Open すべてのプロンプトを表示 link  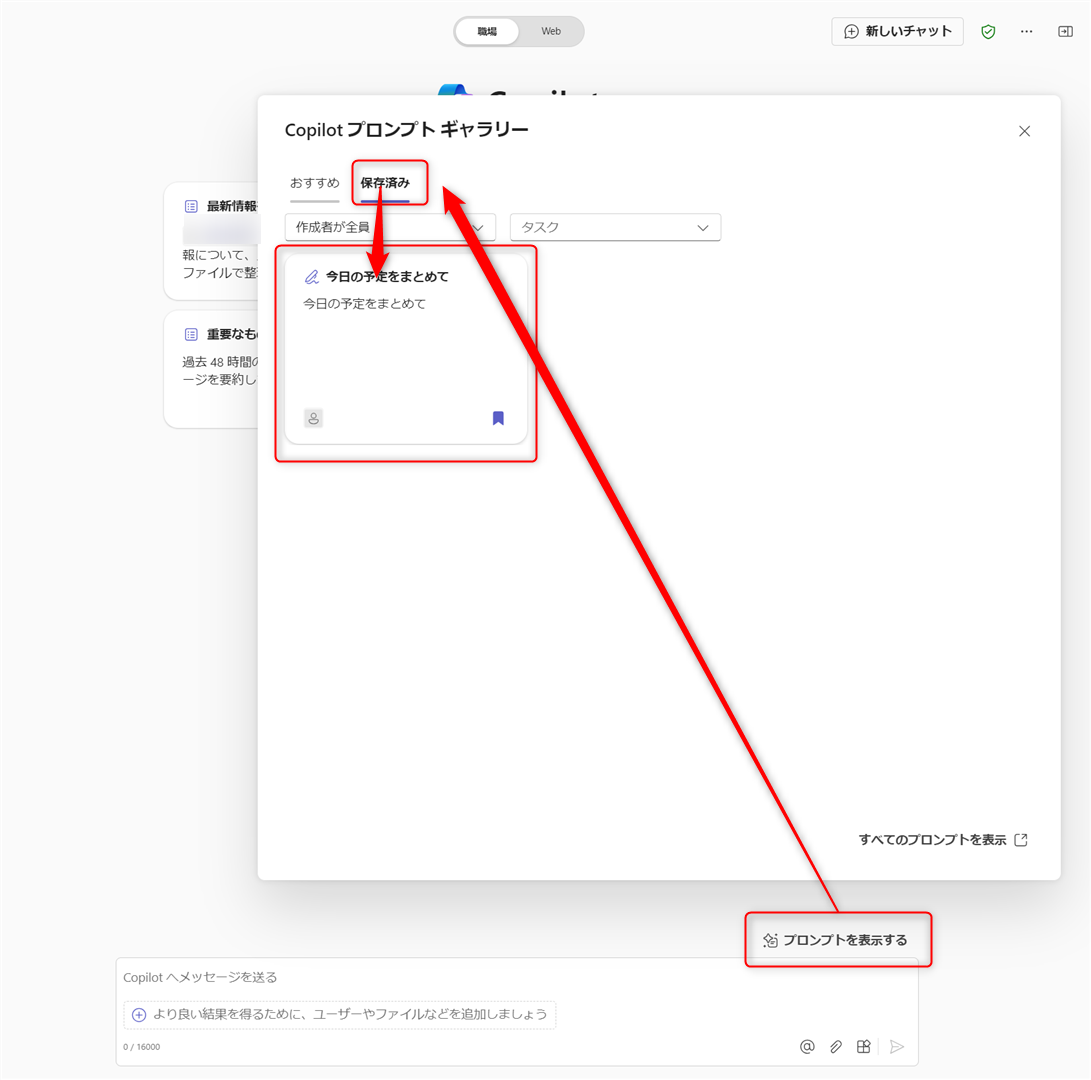coord(932,840)
